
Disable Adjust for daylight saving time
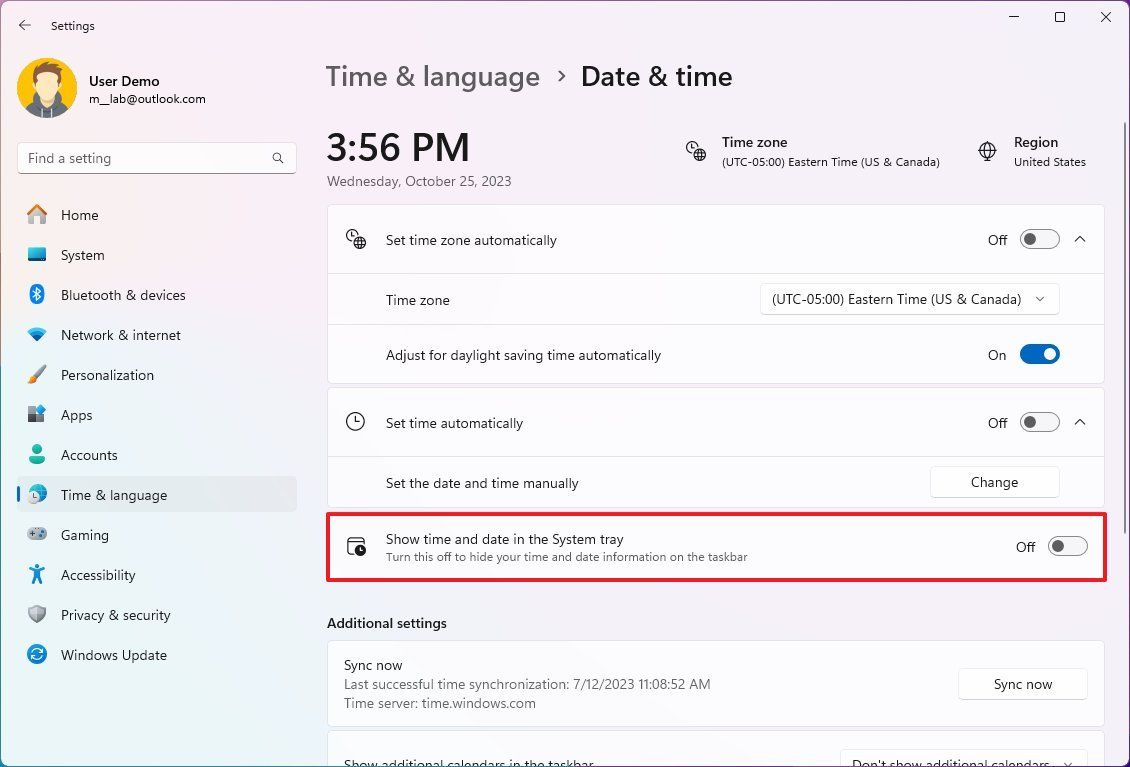click(x=1040, y=354)
